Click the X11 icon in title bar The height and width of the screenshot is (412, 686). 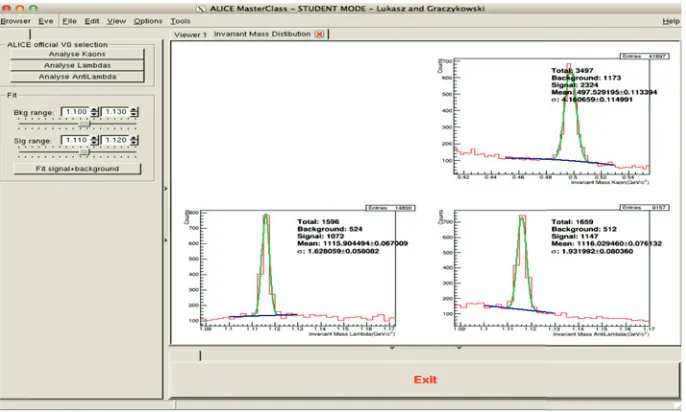click(x=200, y=8)
